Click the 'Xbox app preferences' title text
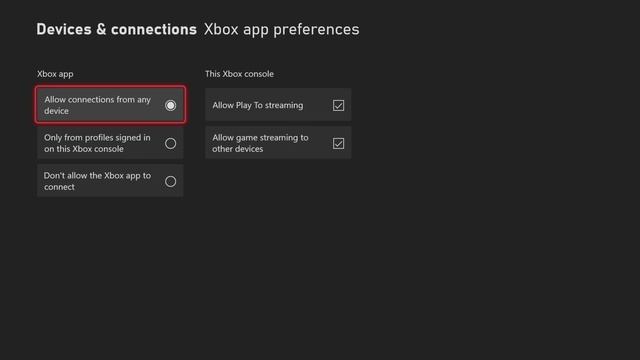640x360 pixels. pyautogui.click(x=282, y=29)
